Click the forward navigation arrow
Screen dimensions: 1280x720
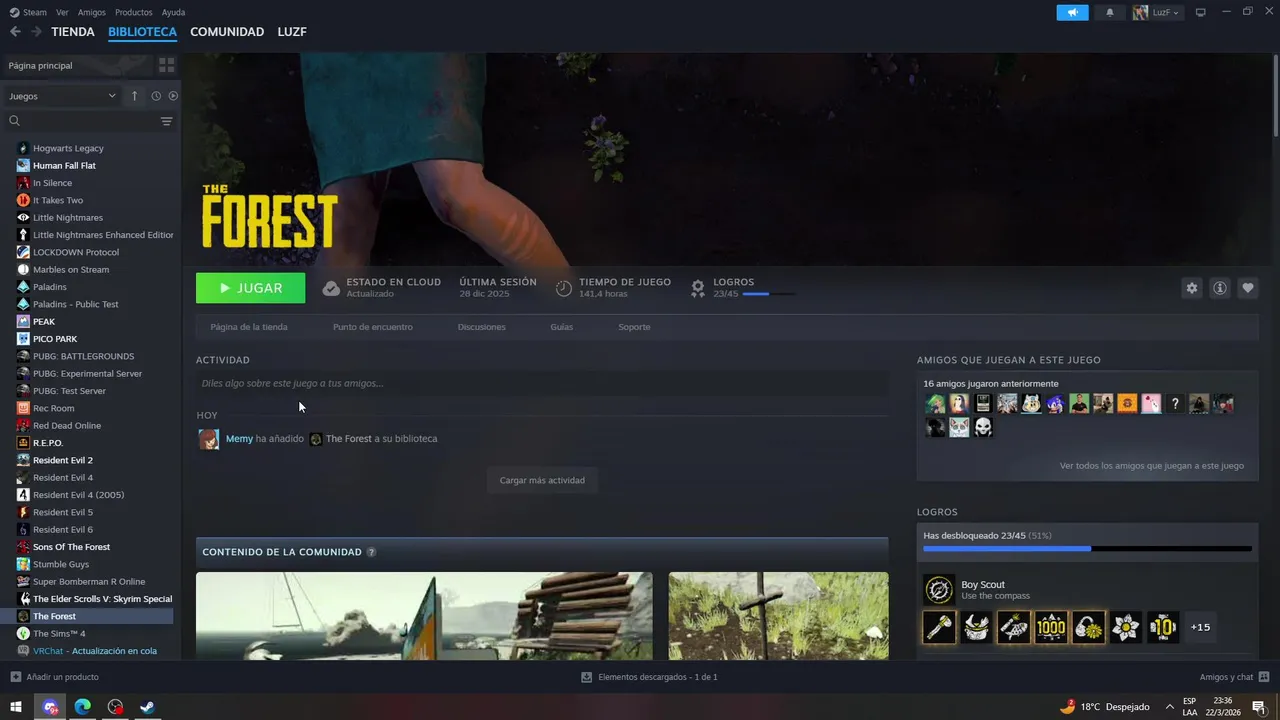(36, 32)
